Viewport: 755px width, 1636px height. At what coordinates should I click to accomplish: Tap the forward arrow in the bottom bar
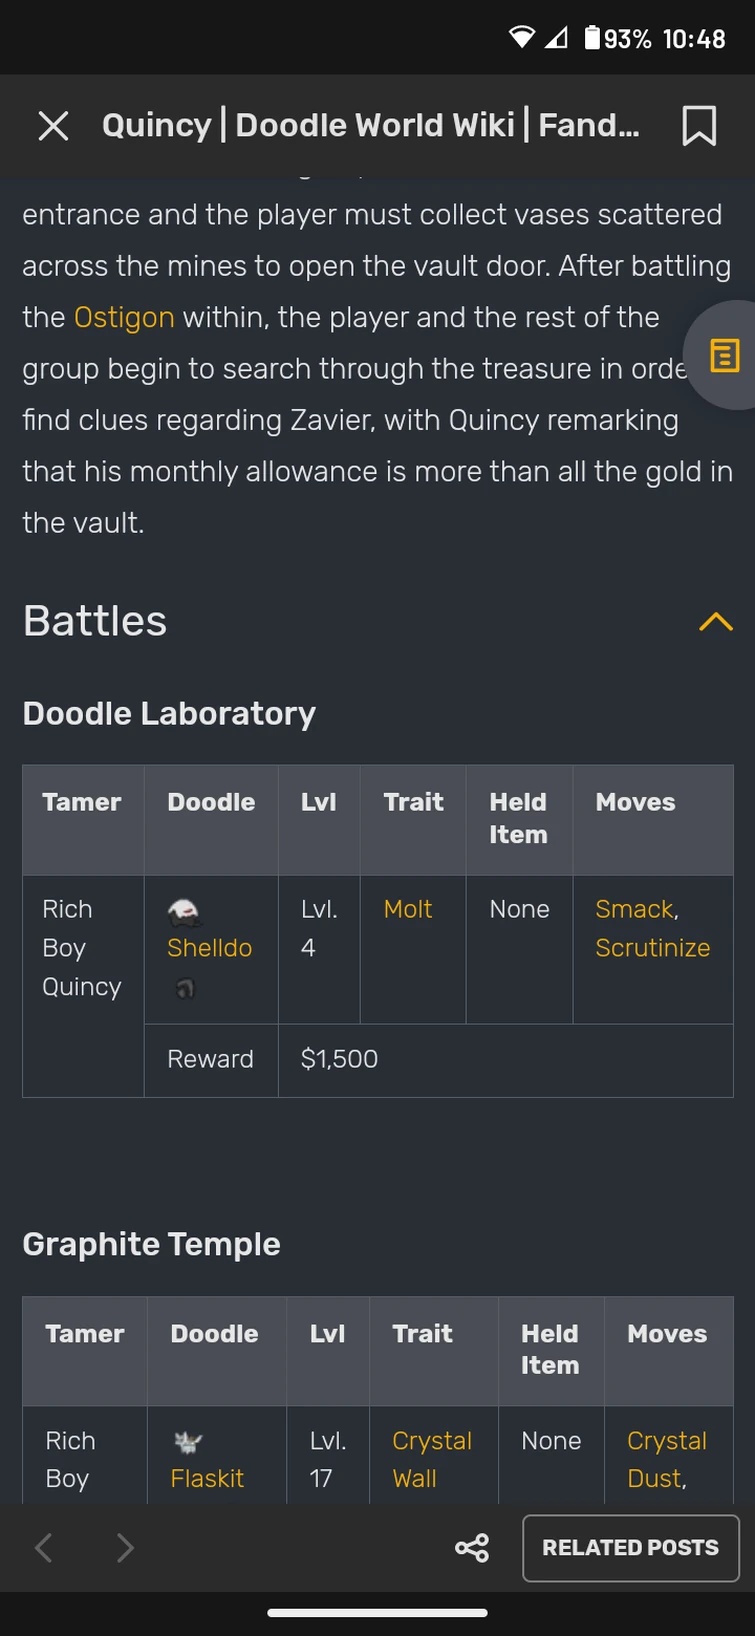124,1548
